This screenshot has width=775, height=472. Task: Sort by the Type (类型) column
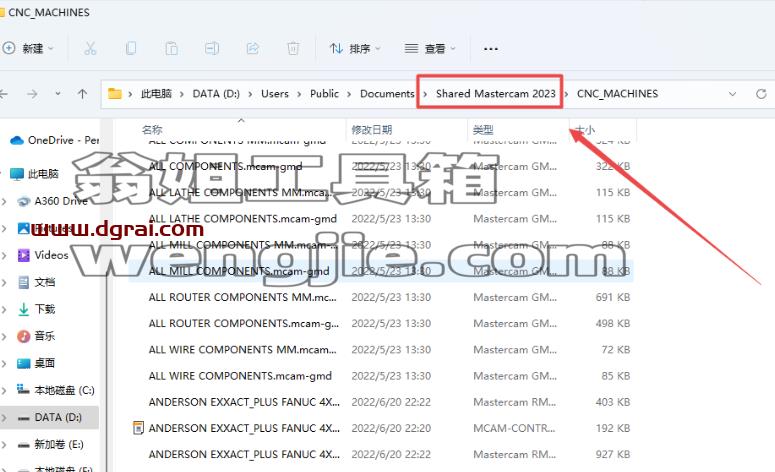[x=483, y=129]
